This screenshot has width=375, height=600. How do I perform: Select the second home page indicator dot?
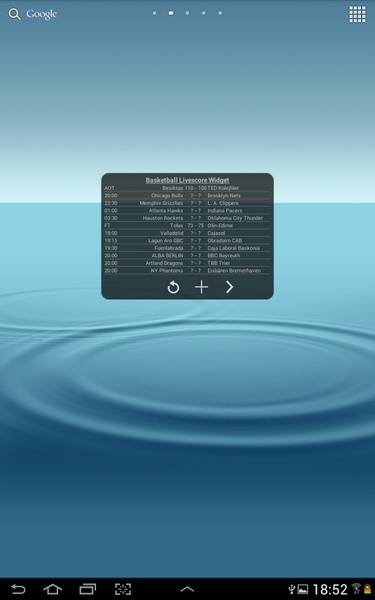[171, 13]
